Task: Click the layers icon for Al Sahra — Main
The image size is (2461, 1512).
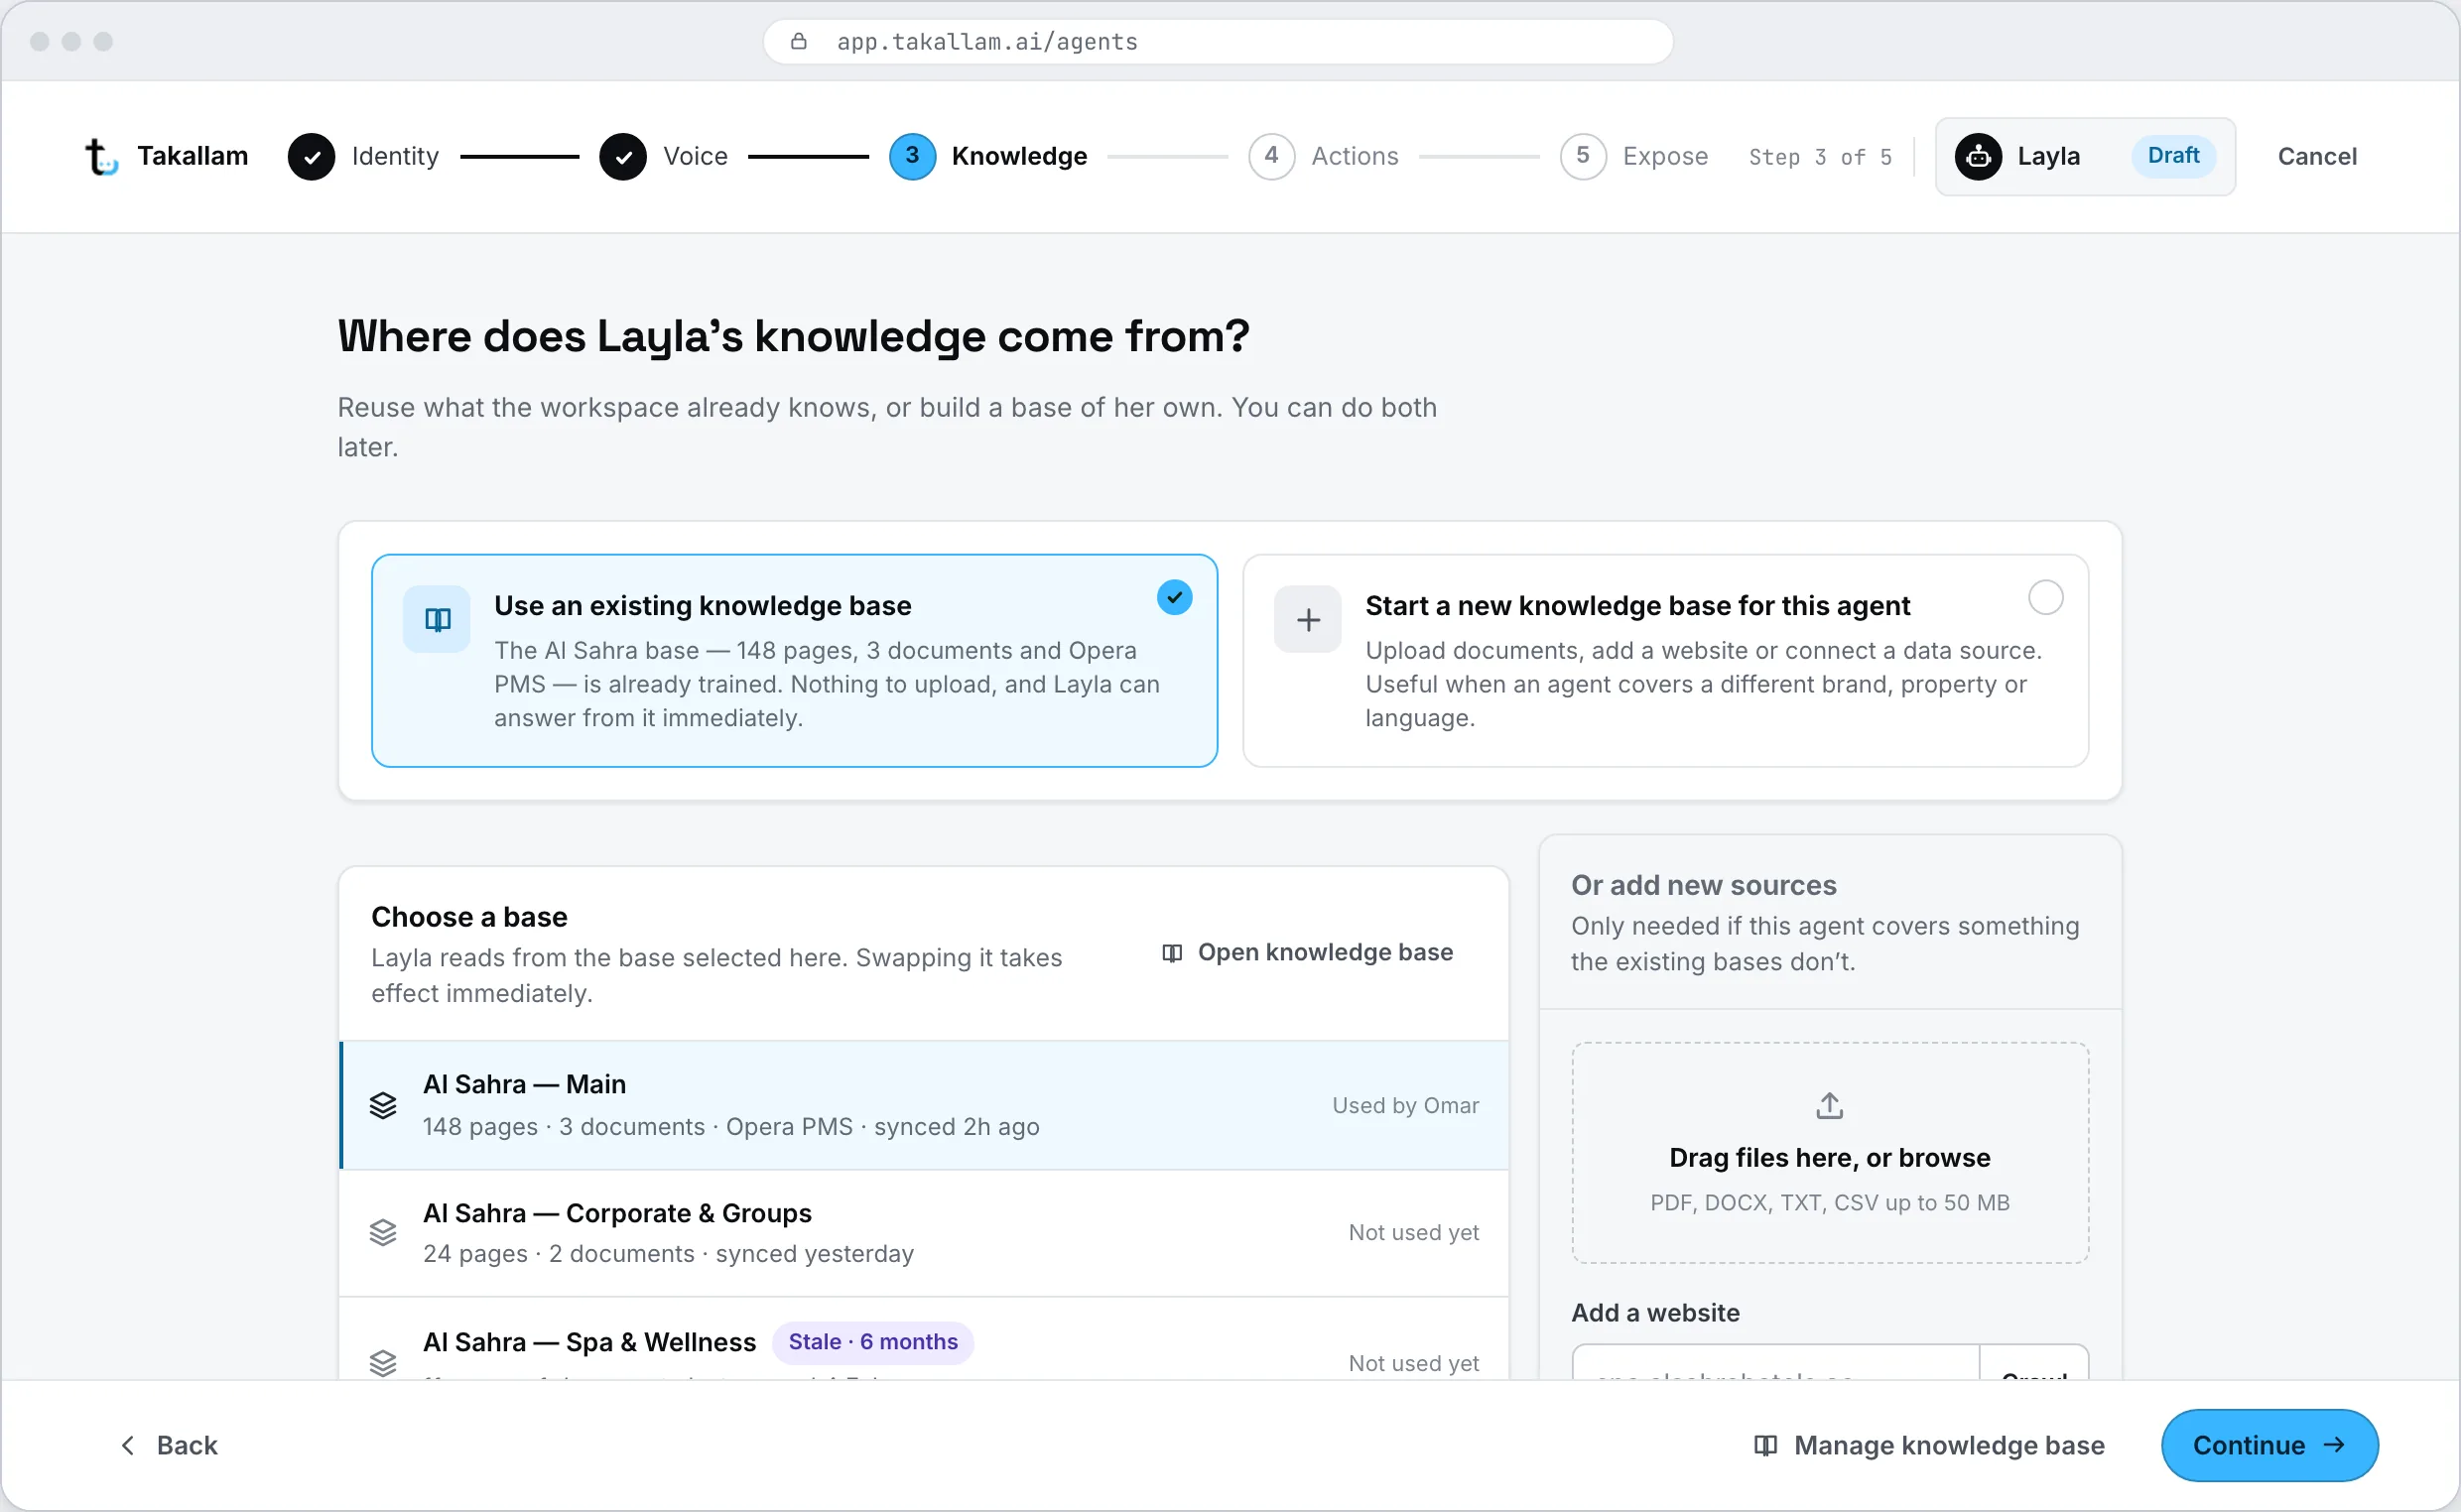Action: (383, 1105)
